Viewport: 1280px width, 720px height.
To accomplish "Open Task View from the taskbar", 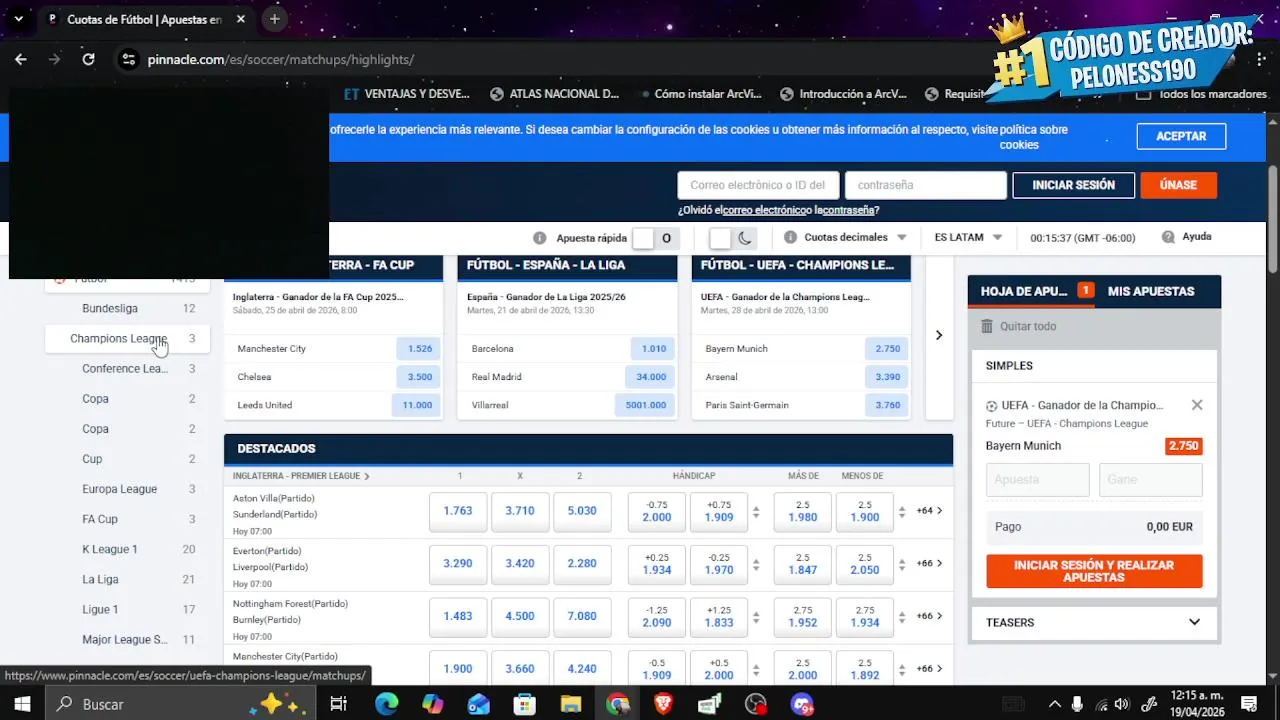I will (x=339, y=704).
